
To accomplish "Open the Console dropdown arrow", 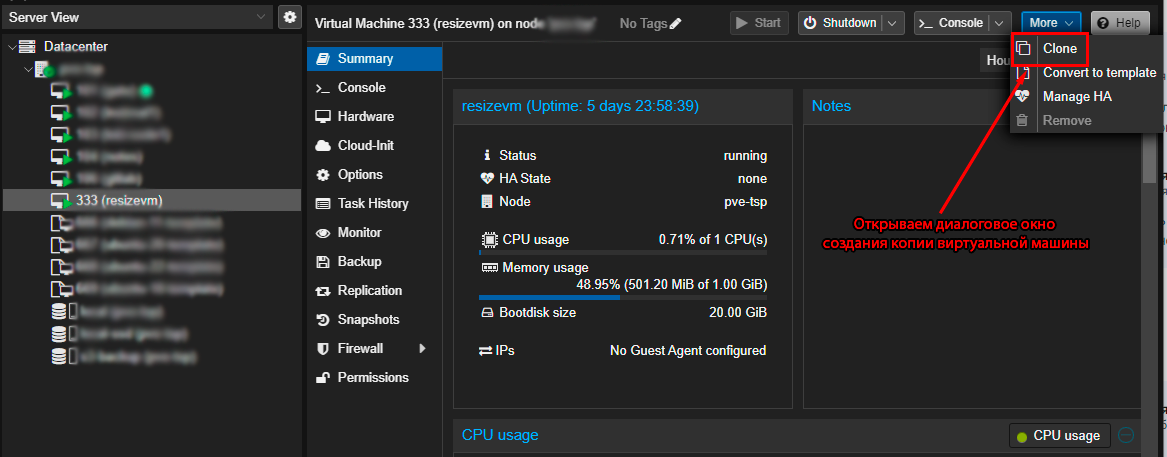I will point(1001,23).
